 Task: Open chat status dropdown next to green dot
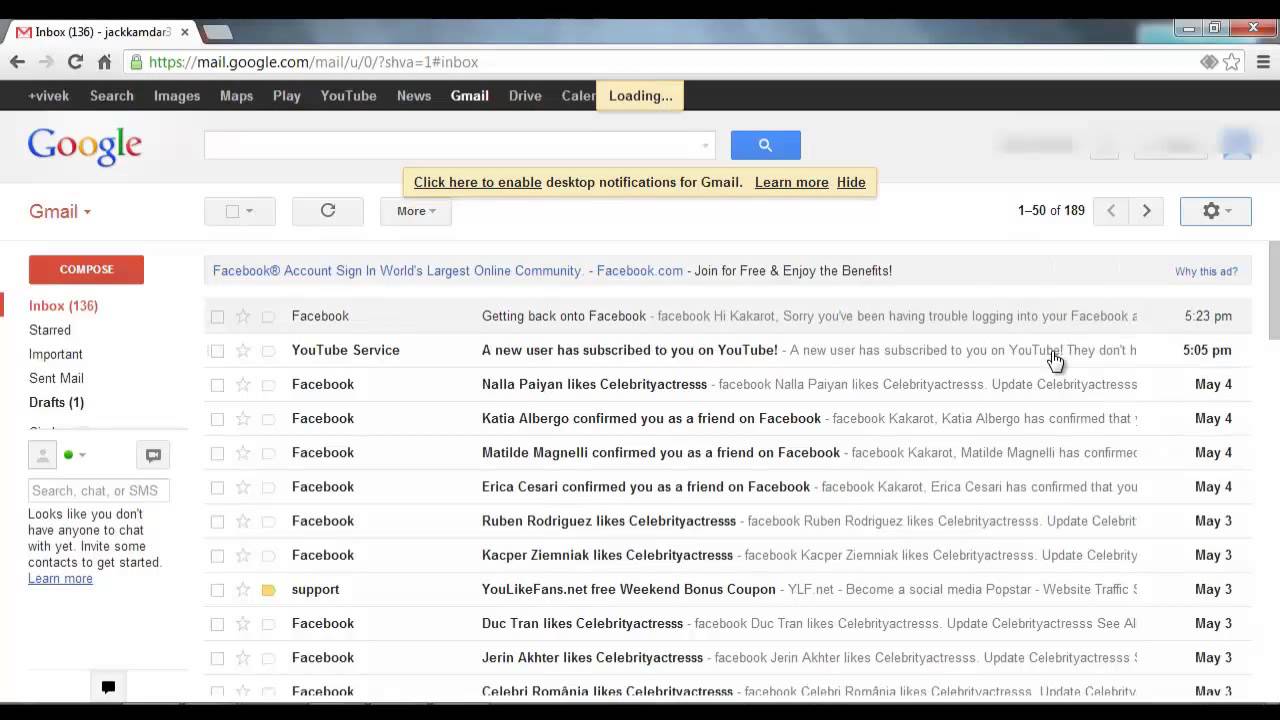82,455
